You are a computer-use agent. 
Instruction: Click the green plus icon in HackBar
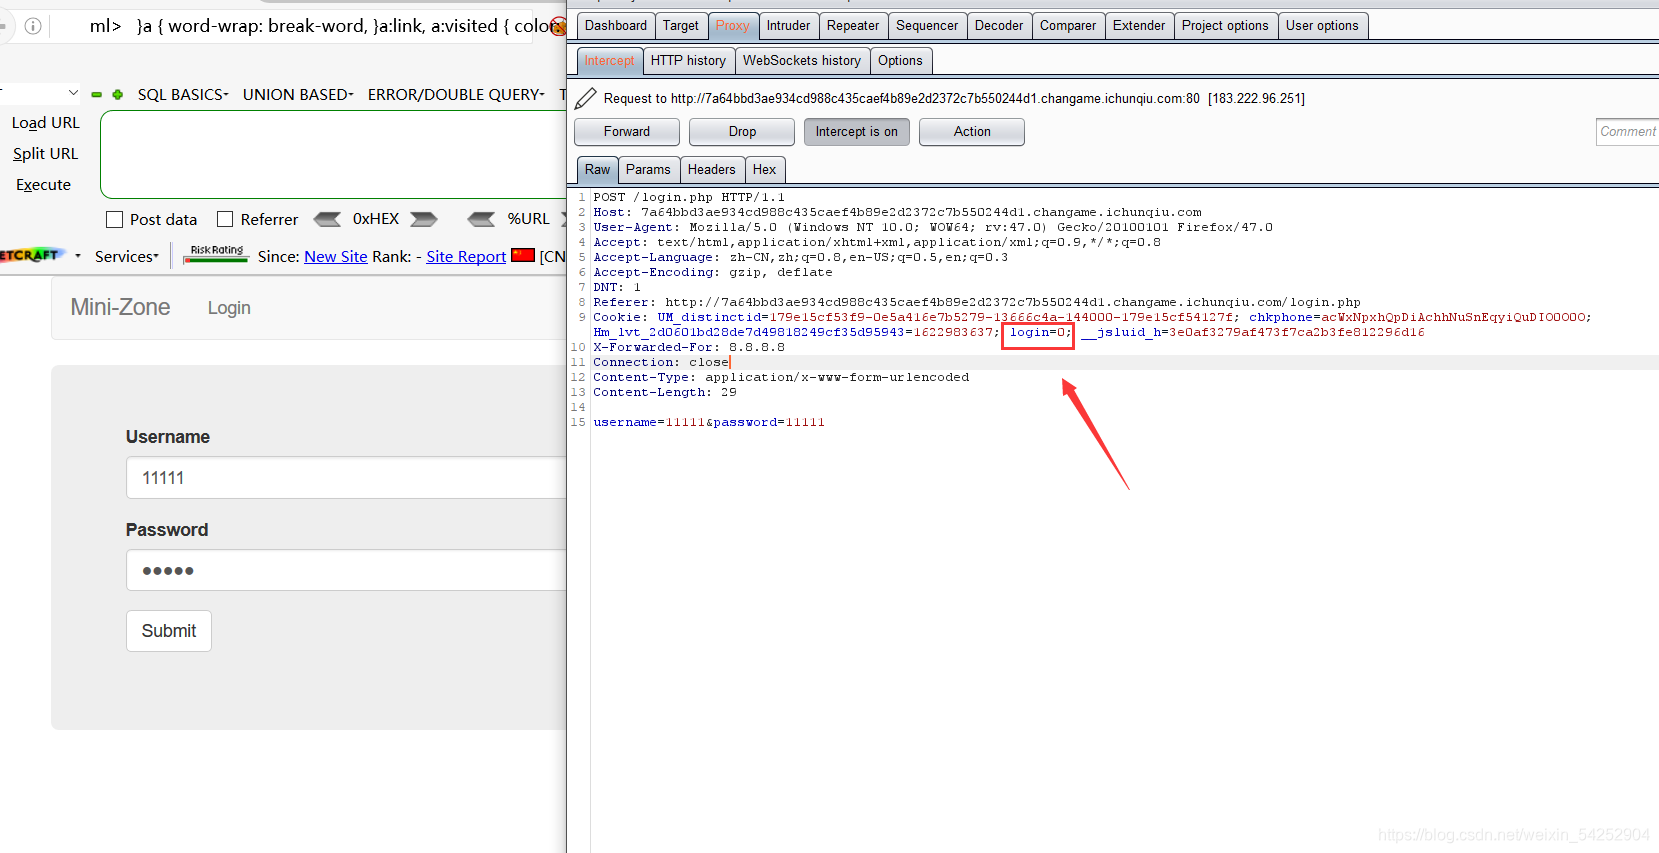pyautogui.click(x=117, y=95)
